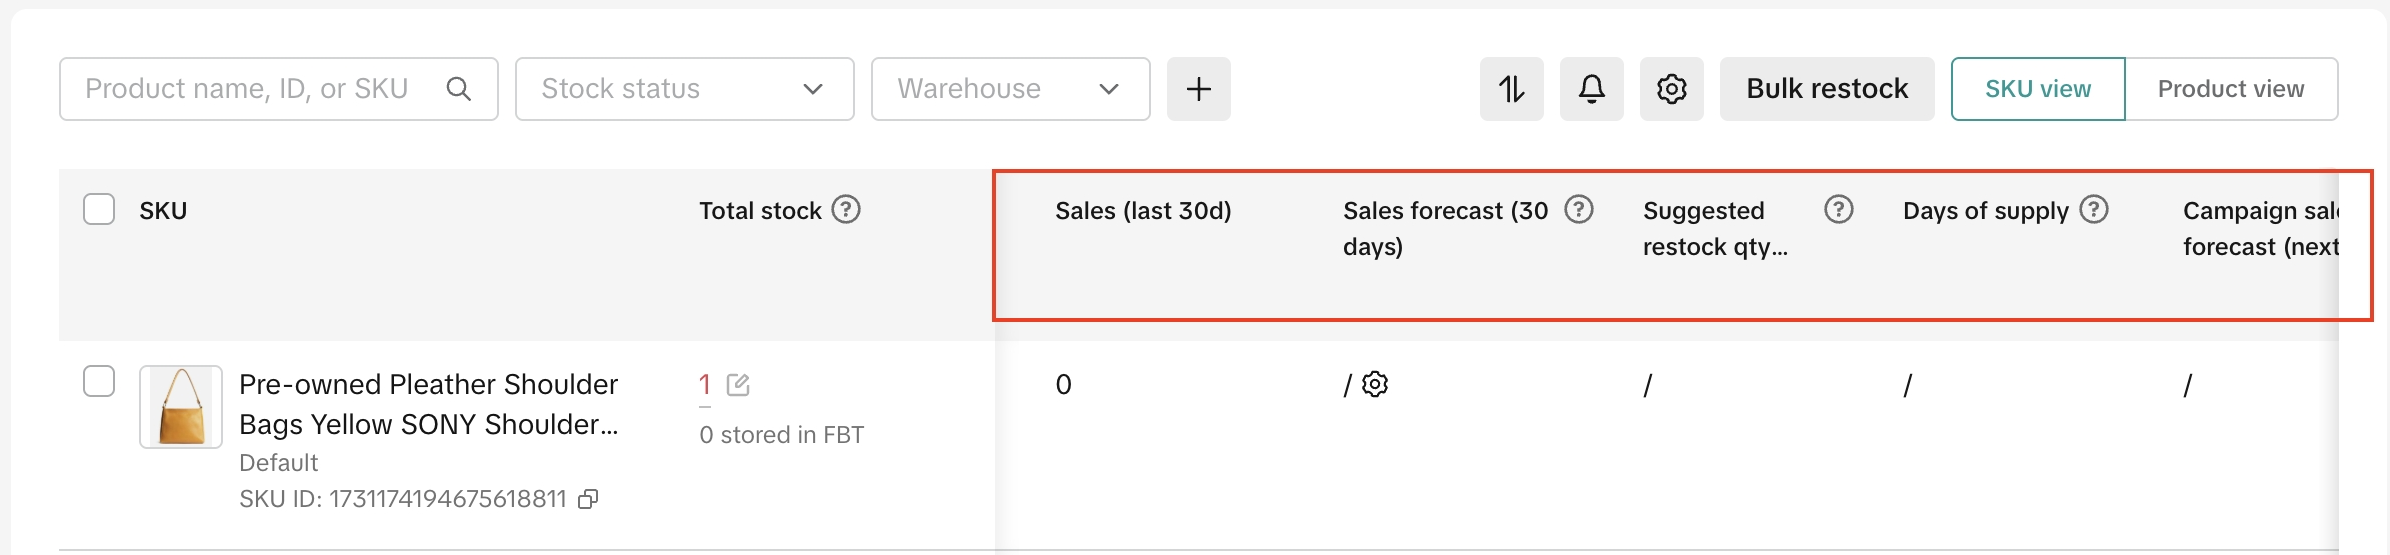Click Sales forecast help question icon
The image size is (2390, 555).
[x=1578, y=210]
